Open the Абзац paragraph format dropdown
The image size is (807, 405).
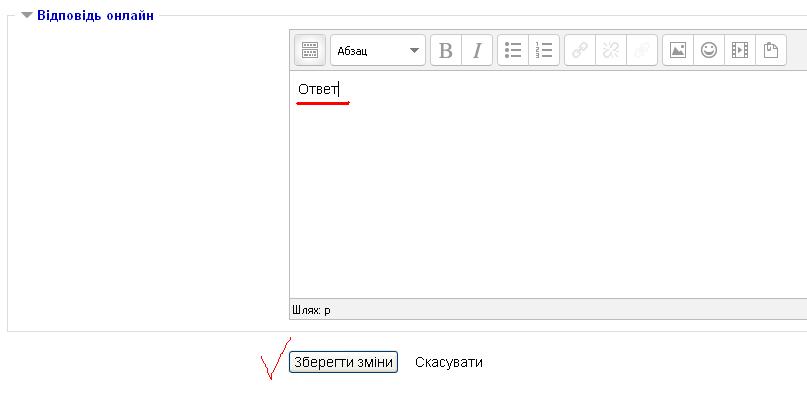(378, 50)
